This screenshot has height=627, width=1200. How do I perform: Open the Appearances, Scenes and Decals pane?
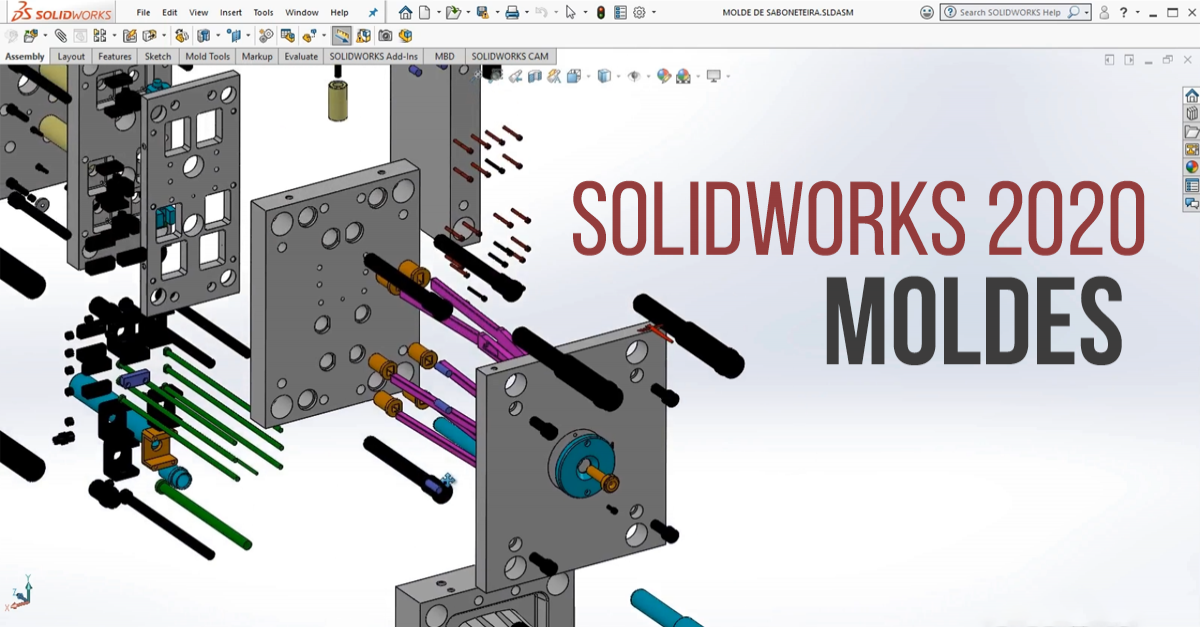(x=1191, y=168)
